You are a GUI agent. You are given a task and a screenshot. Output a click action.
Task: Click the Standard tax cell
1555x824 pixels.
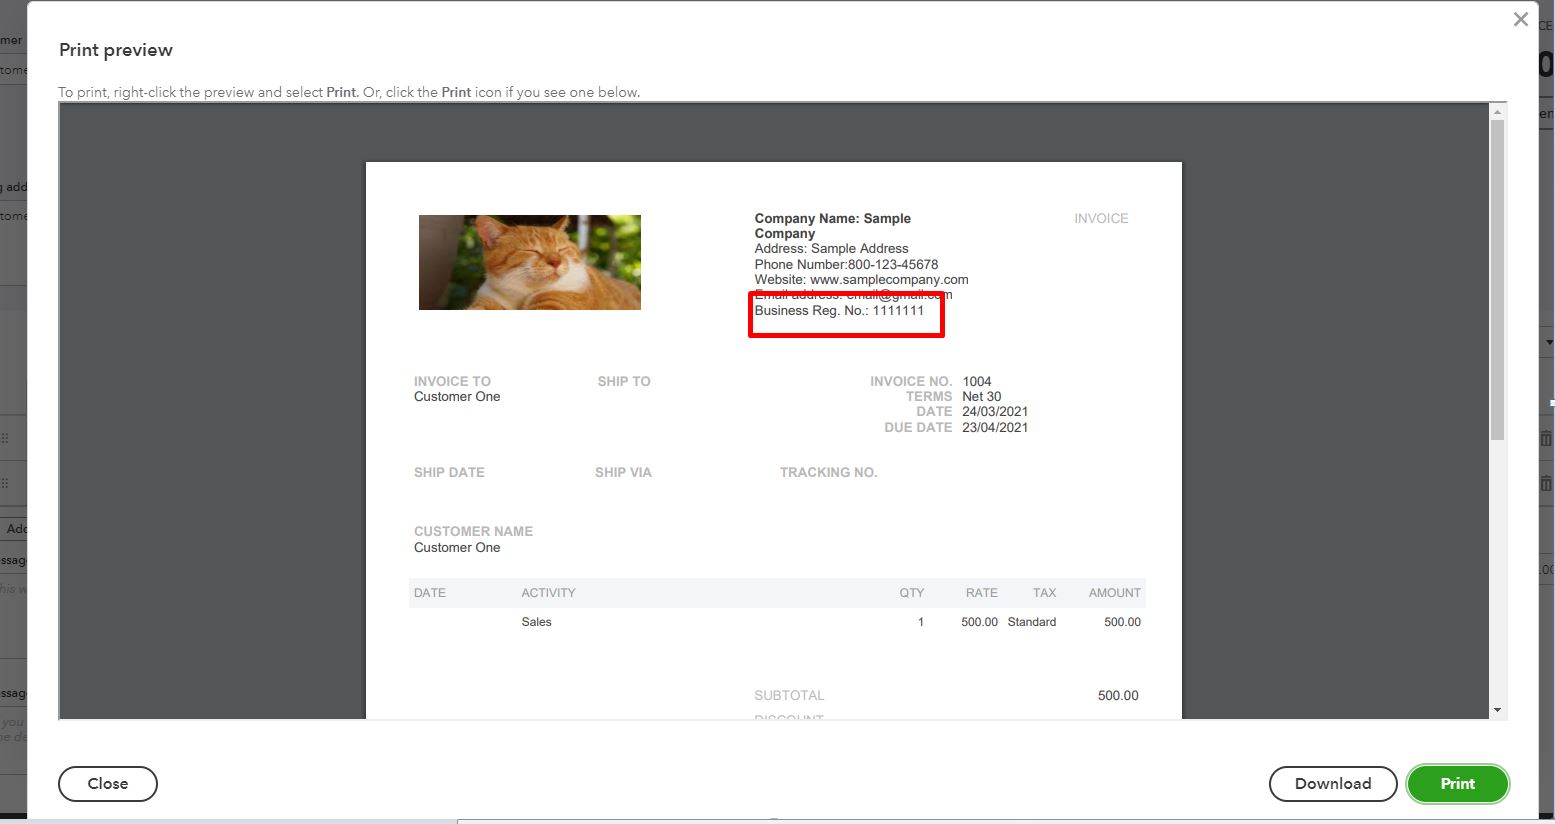[x=1032, y=622]
